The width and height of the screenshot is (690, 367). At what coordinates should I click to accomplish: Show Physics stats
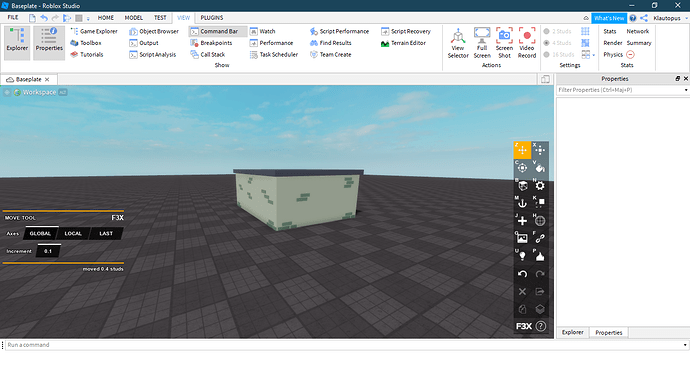613,55
